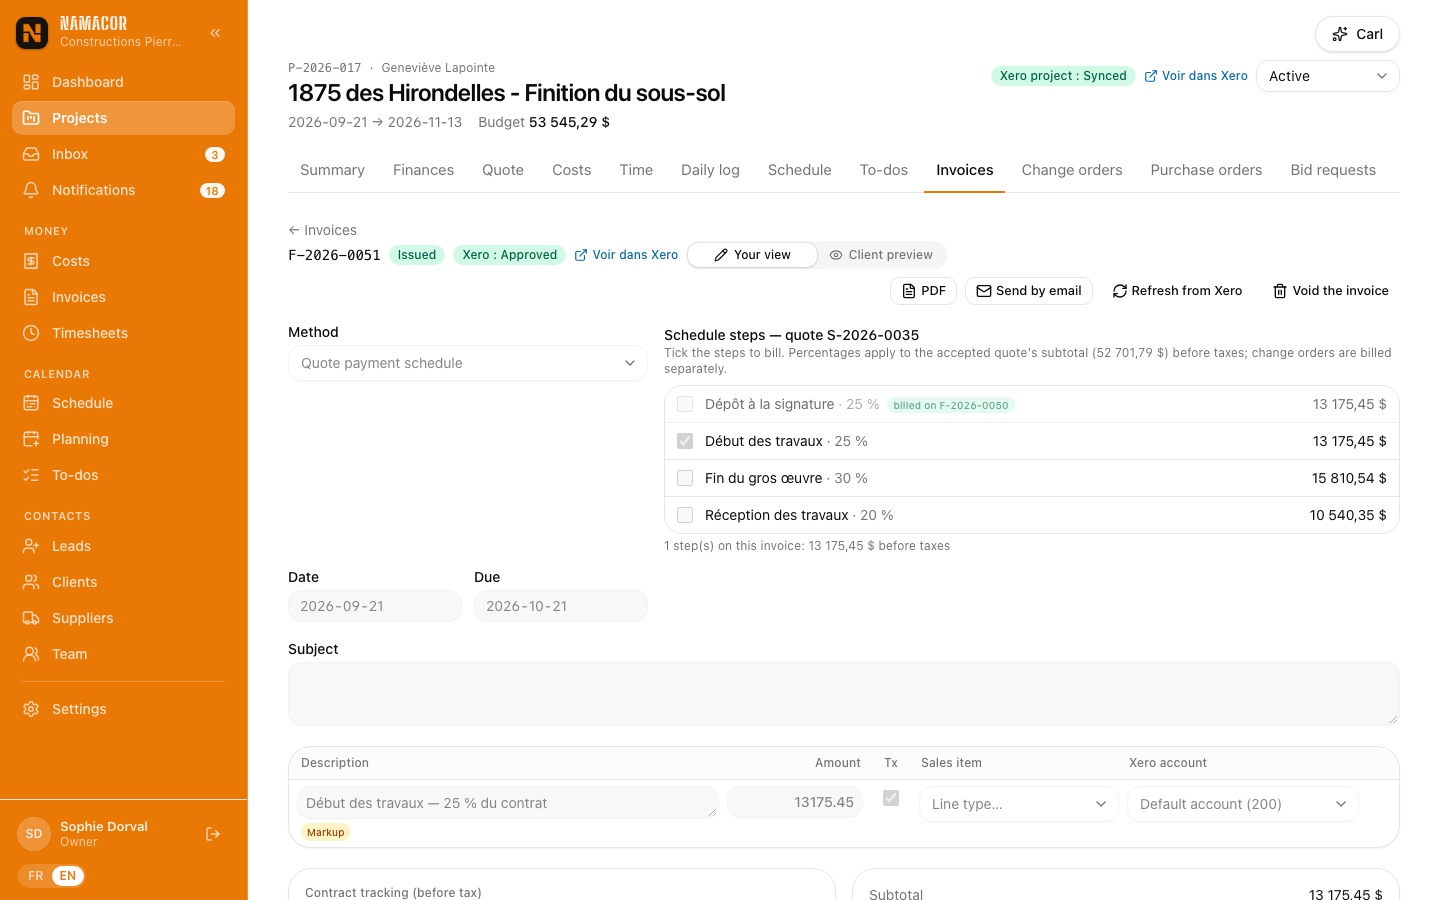Viewport: 1440px width, 900px height.
Task: Click the amount field 13175.45
Action: pos(795,802)
